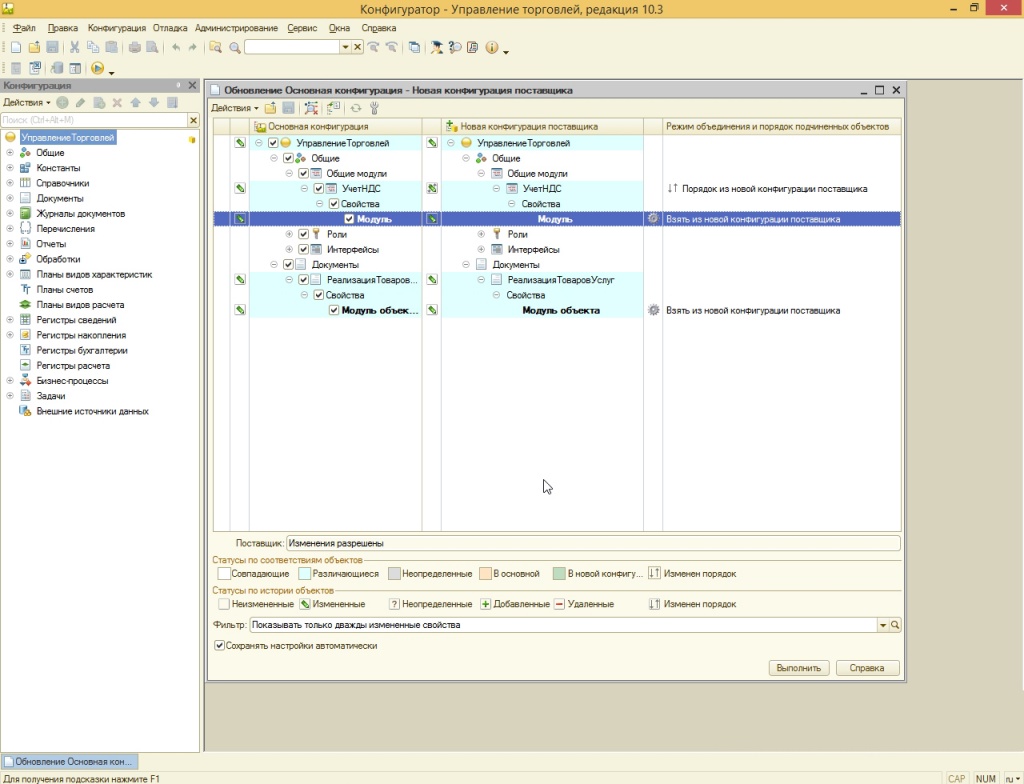Expand the Интерфейсы node in supplier configuration
The image size is (1024, 784).
click(x=482, y=249)
